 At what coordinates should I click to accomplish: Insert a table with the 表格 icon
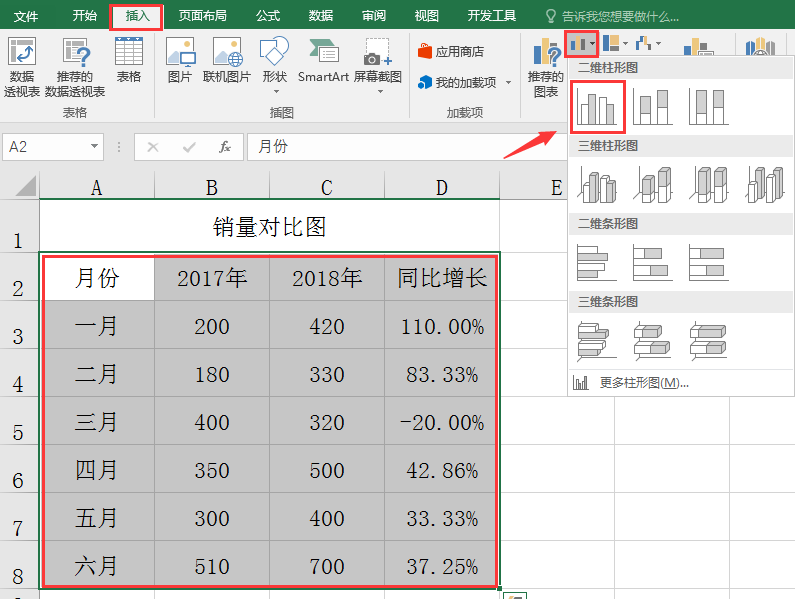point(129,60)
